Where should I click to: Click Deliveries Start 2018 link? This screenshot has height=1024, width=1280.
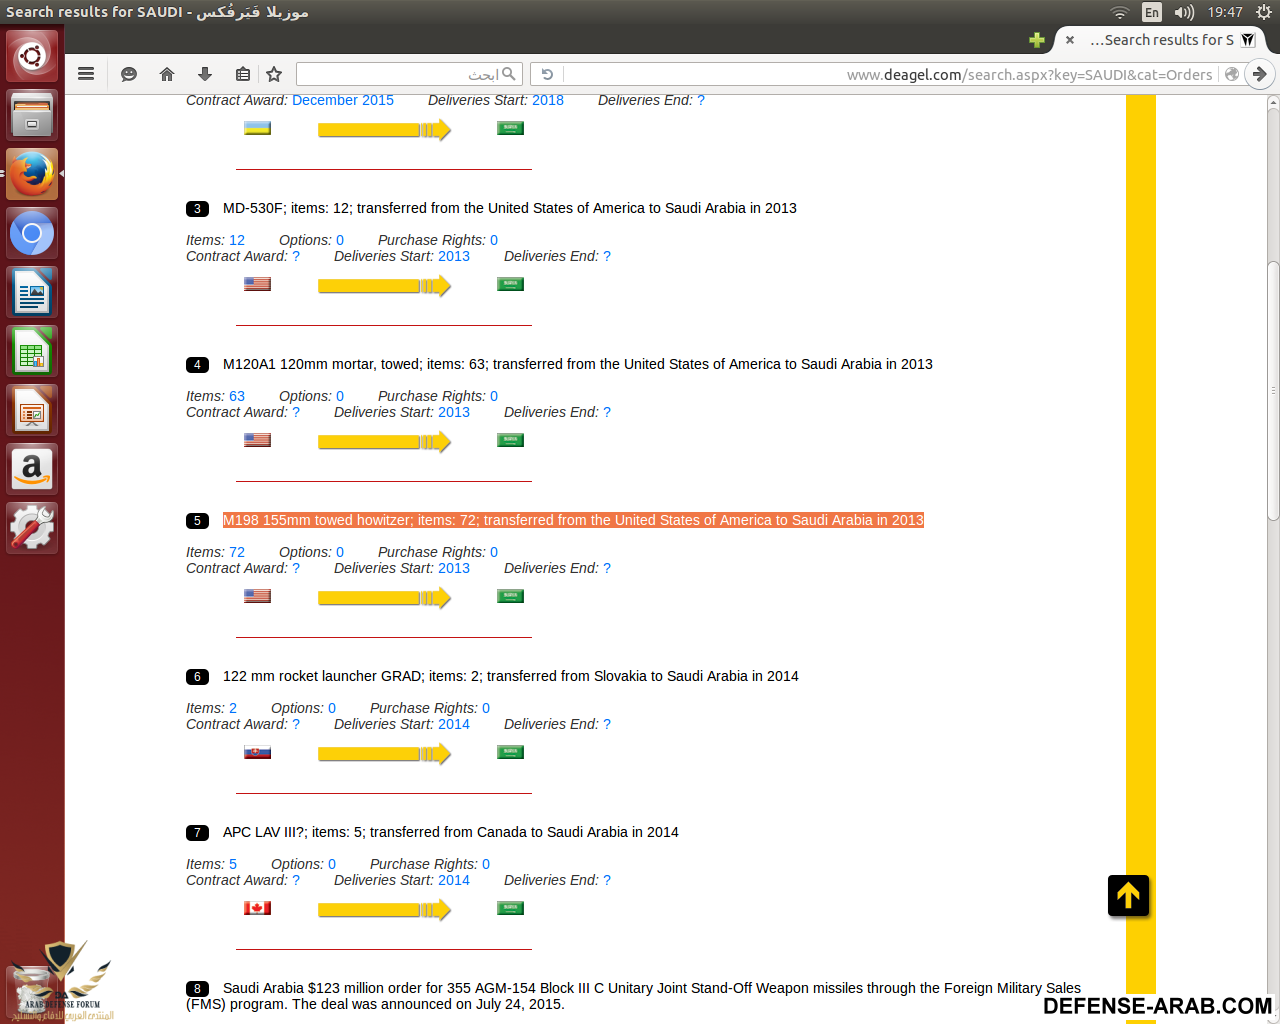point(547,100)
